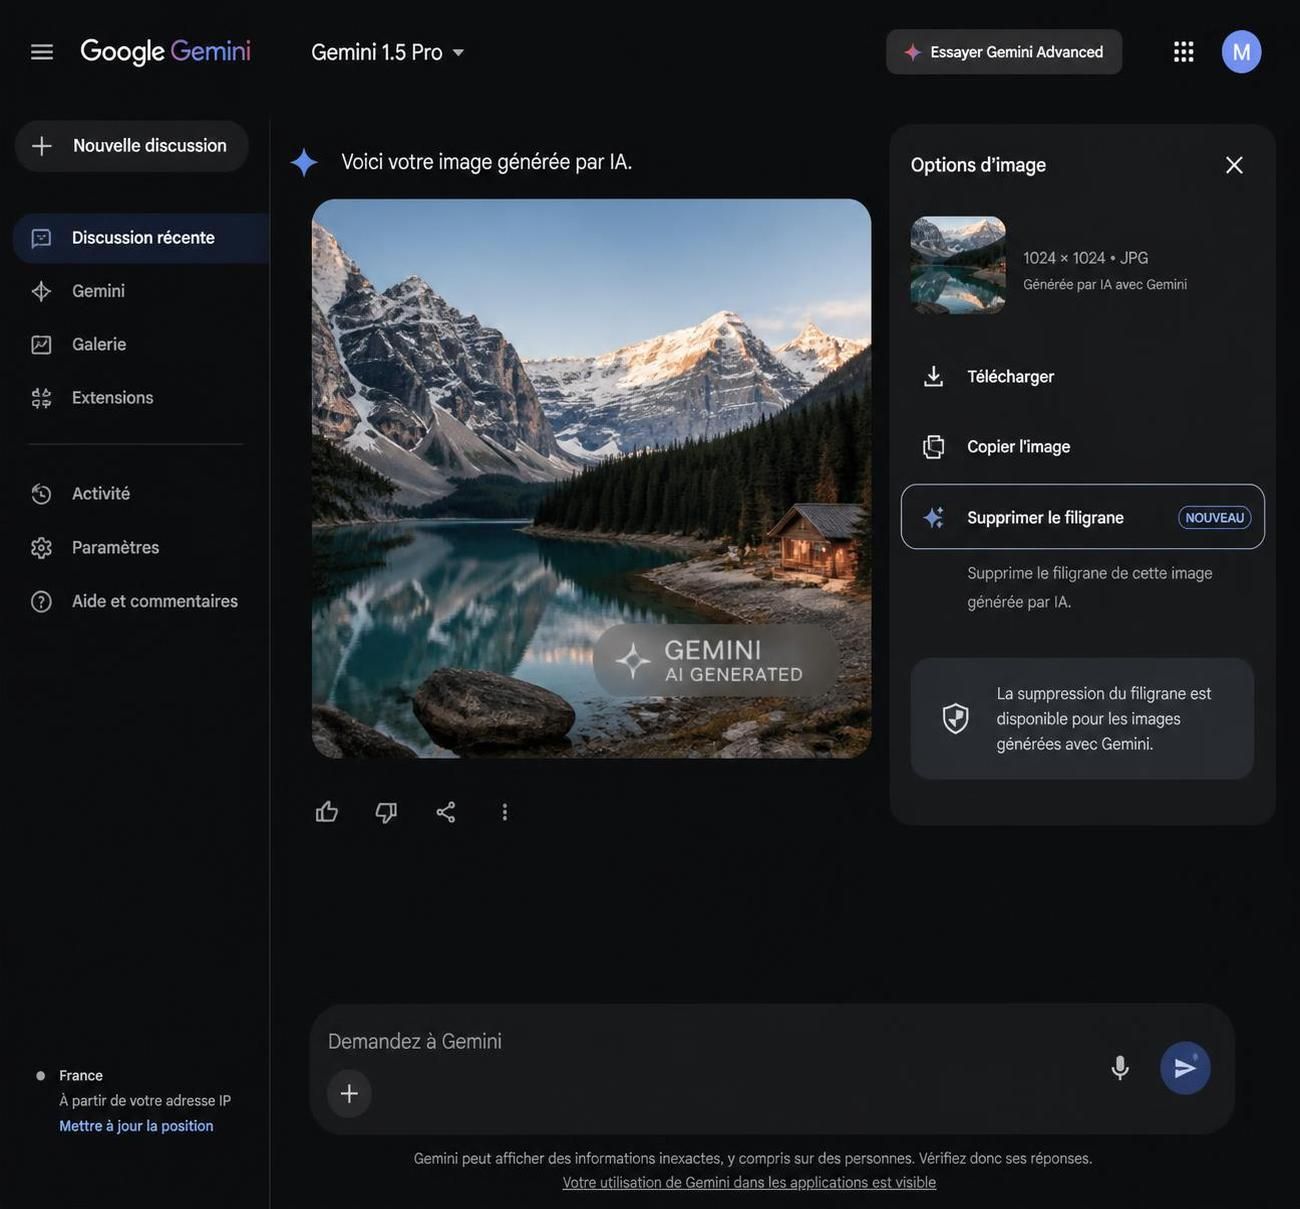
Task: Click the shield icon in info card
Action: tap(956, 718)
